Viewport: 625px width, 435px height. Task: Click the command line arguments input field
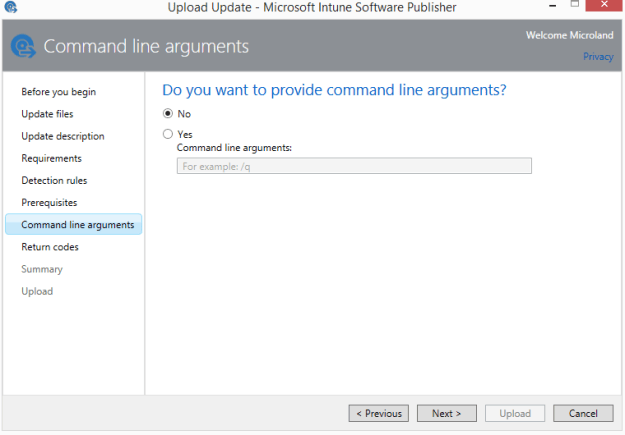(354, 166)
